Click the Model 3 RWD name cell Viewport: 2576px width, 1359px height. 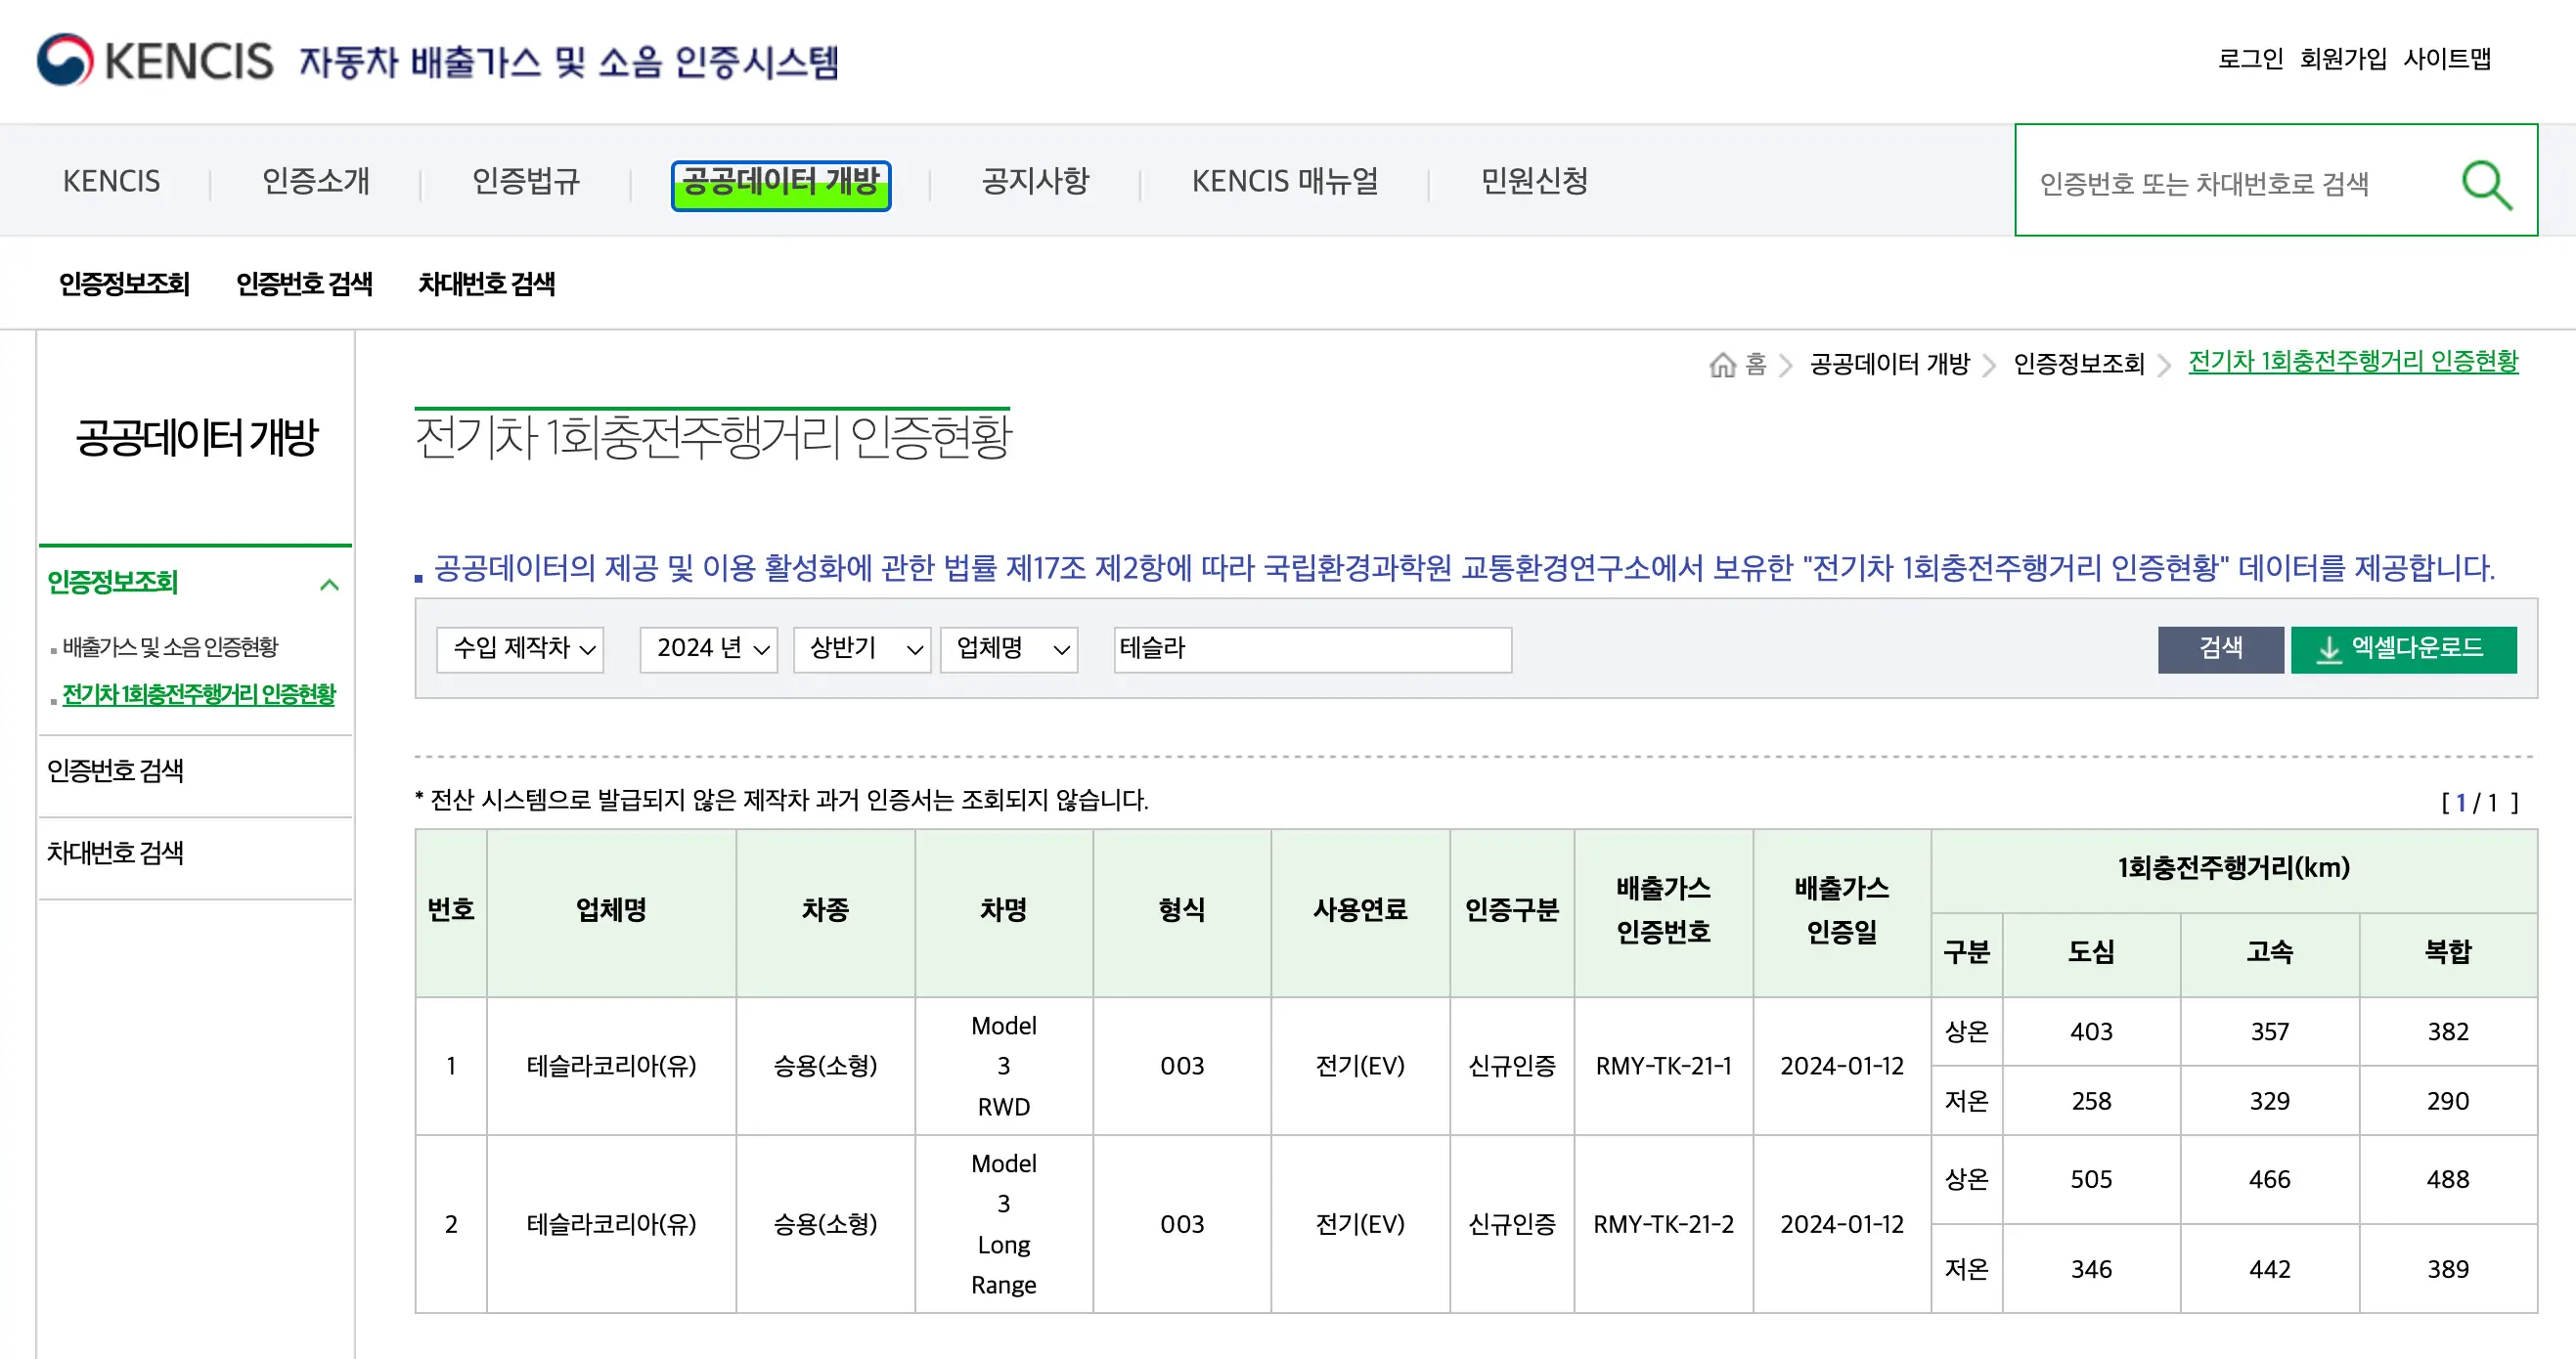click(1004, 1066)
